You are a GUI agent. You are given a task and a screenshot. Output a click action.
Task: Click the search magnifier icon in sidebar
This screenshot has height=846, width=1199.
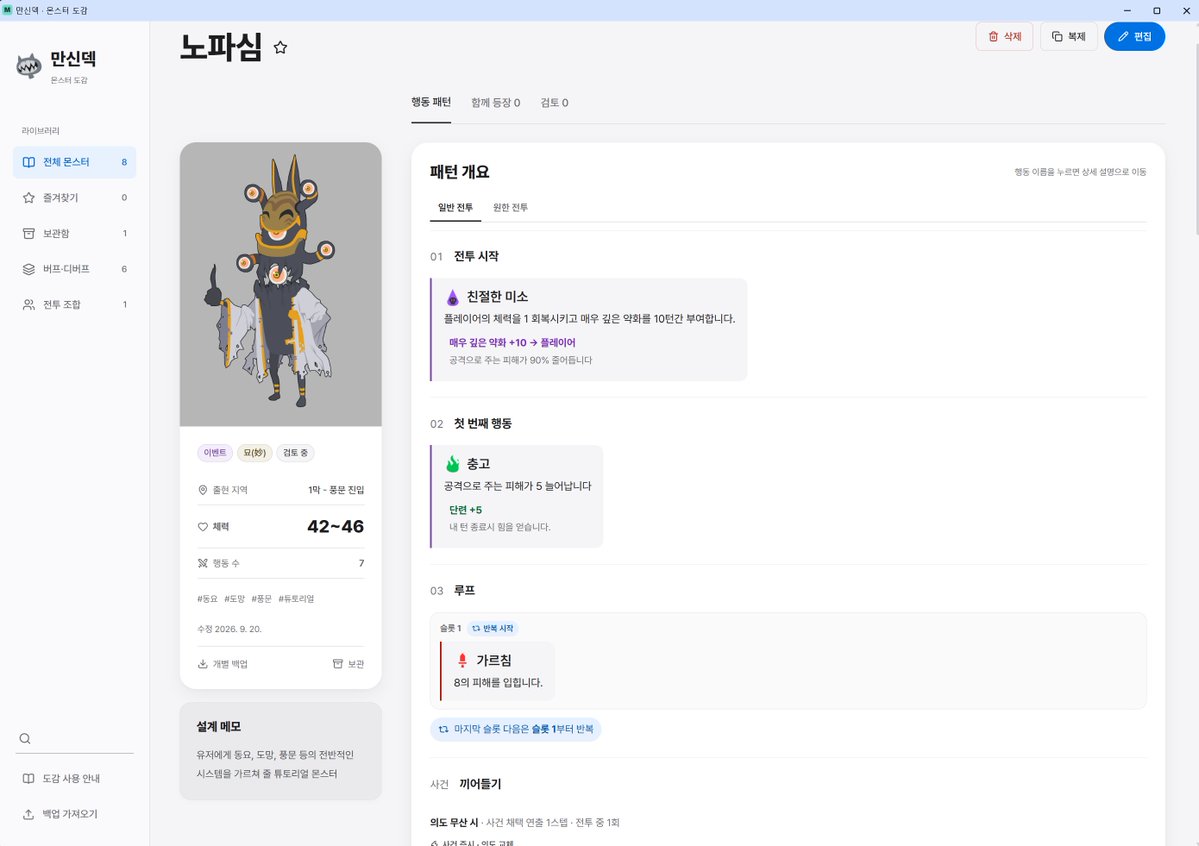pos(25,739)
